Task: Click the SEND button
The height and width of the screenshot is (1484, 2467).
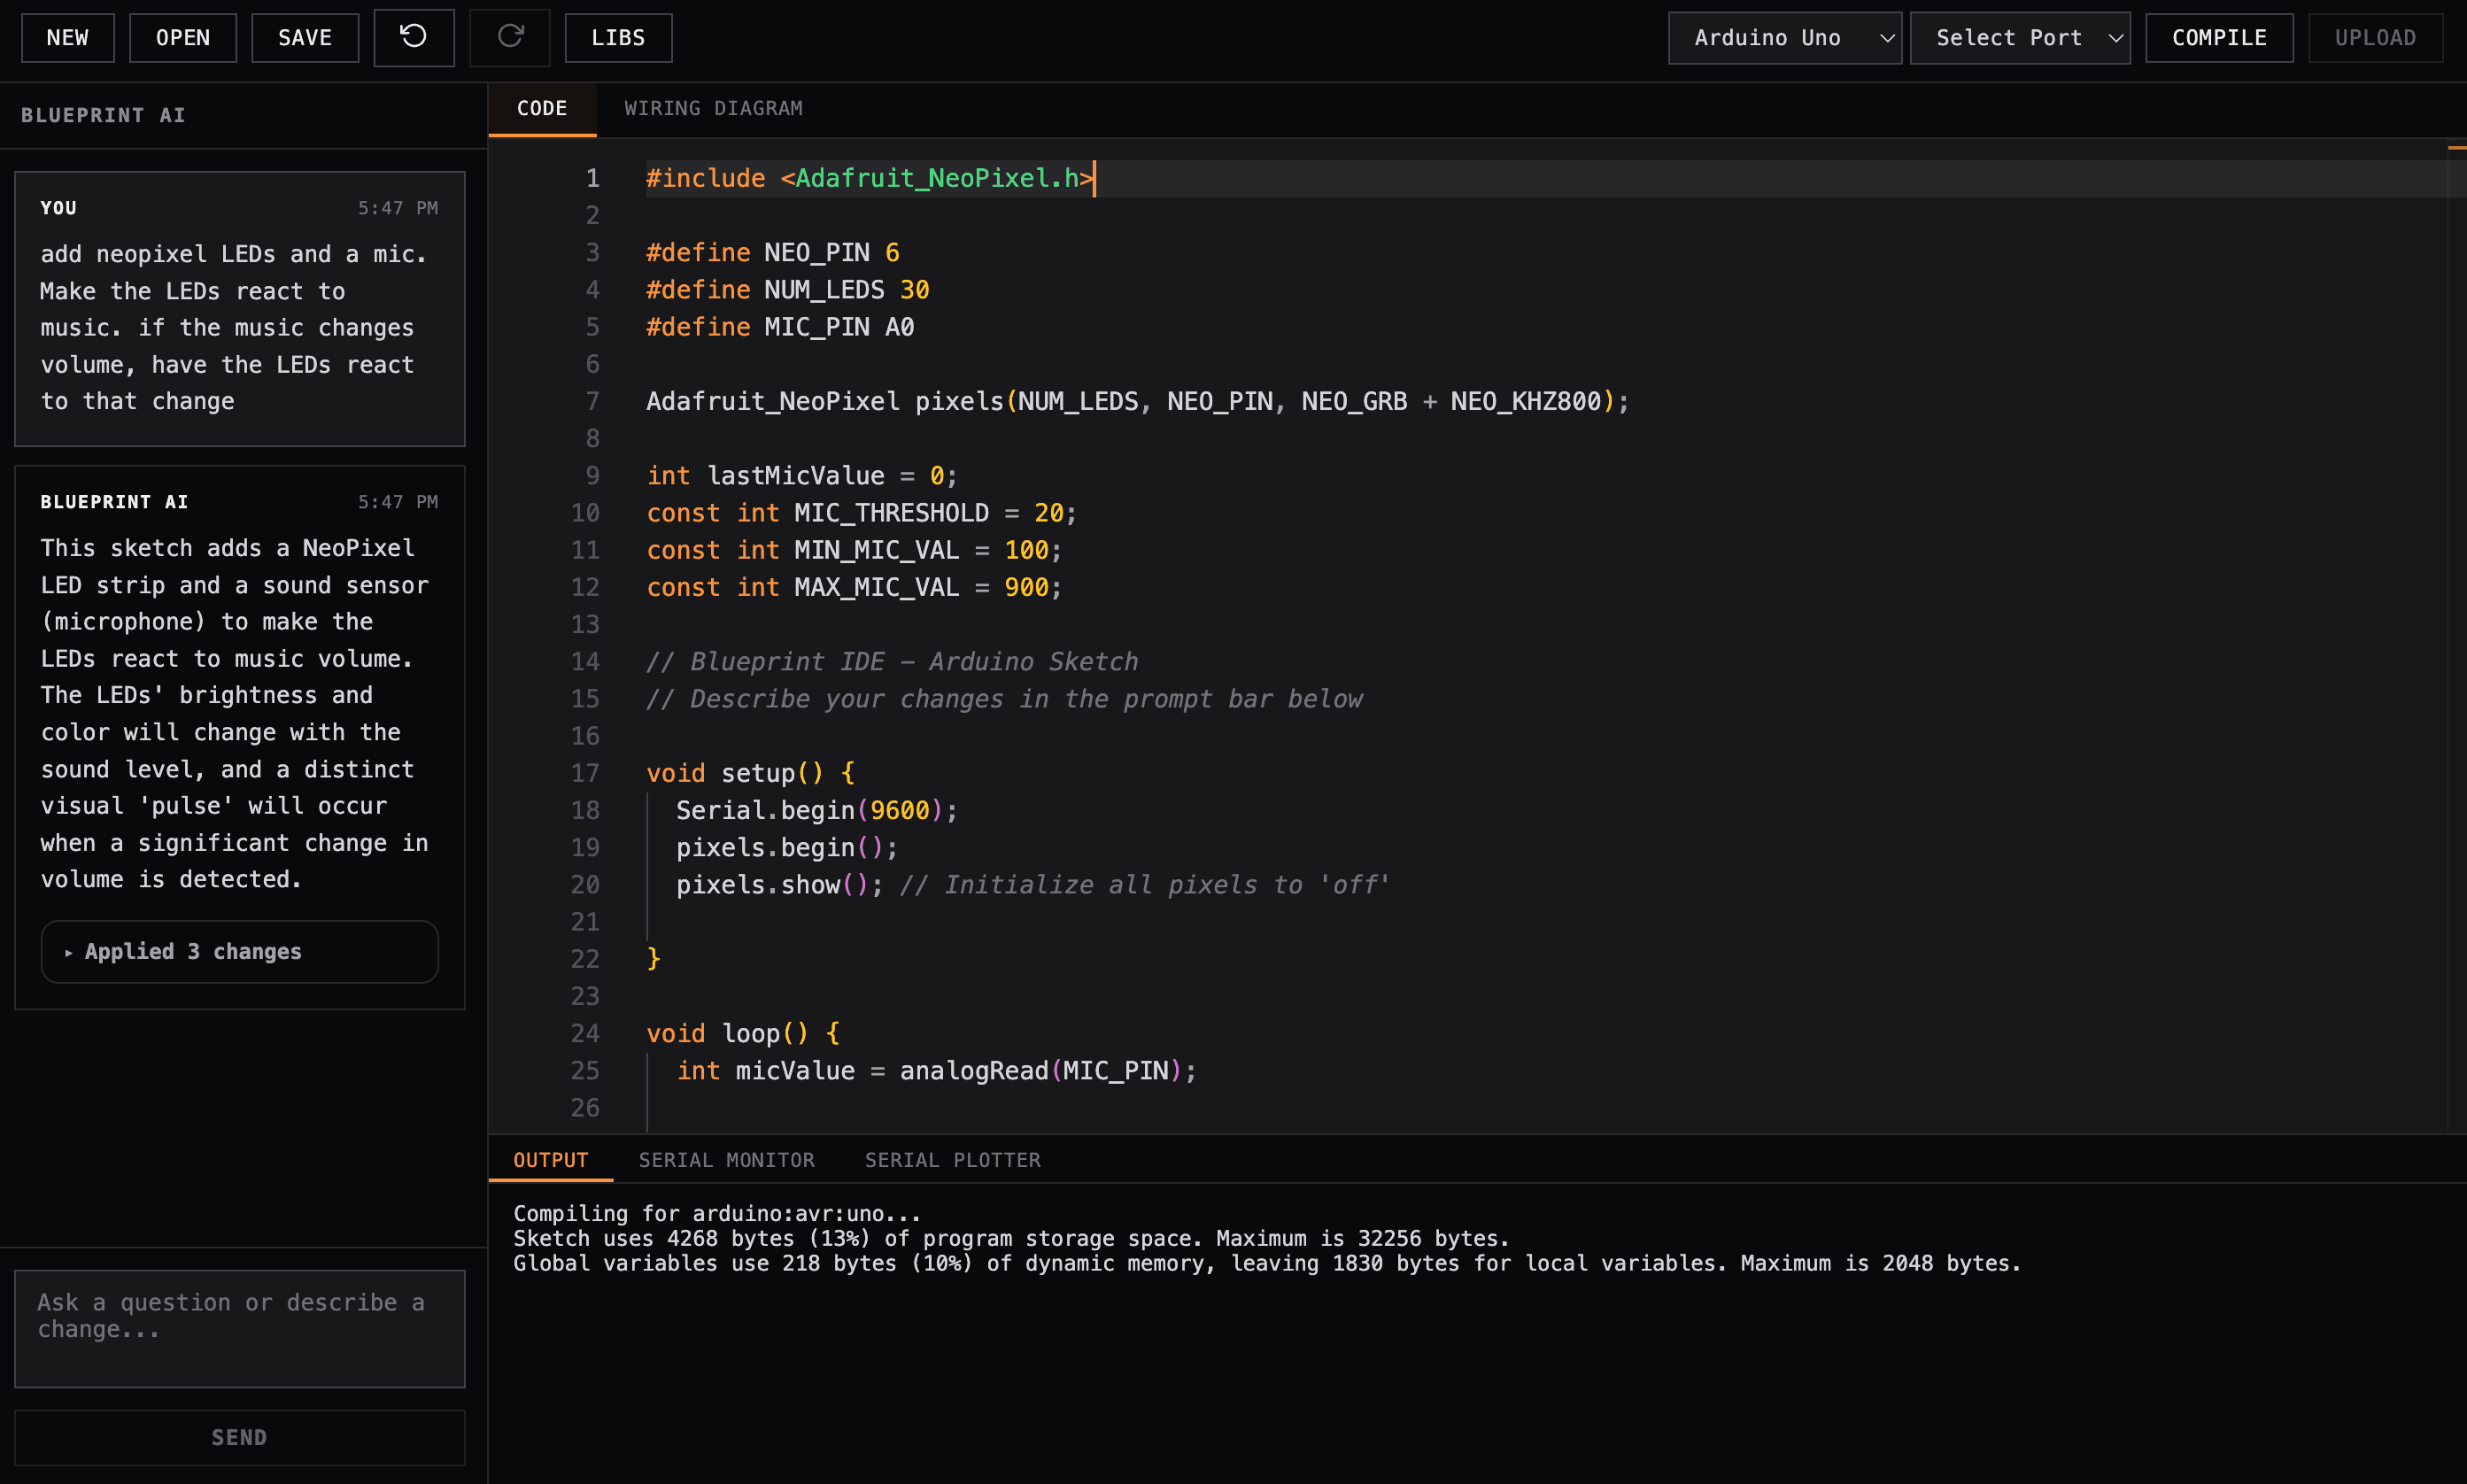Action: (x=240, y=1437)
